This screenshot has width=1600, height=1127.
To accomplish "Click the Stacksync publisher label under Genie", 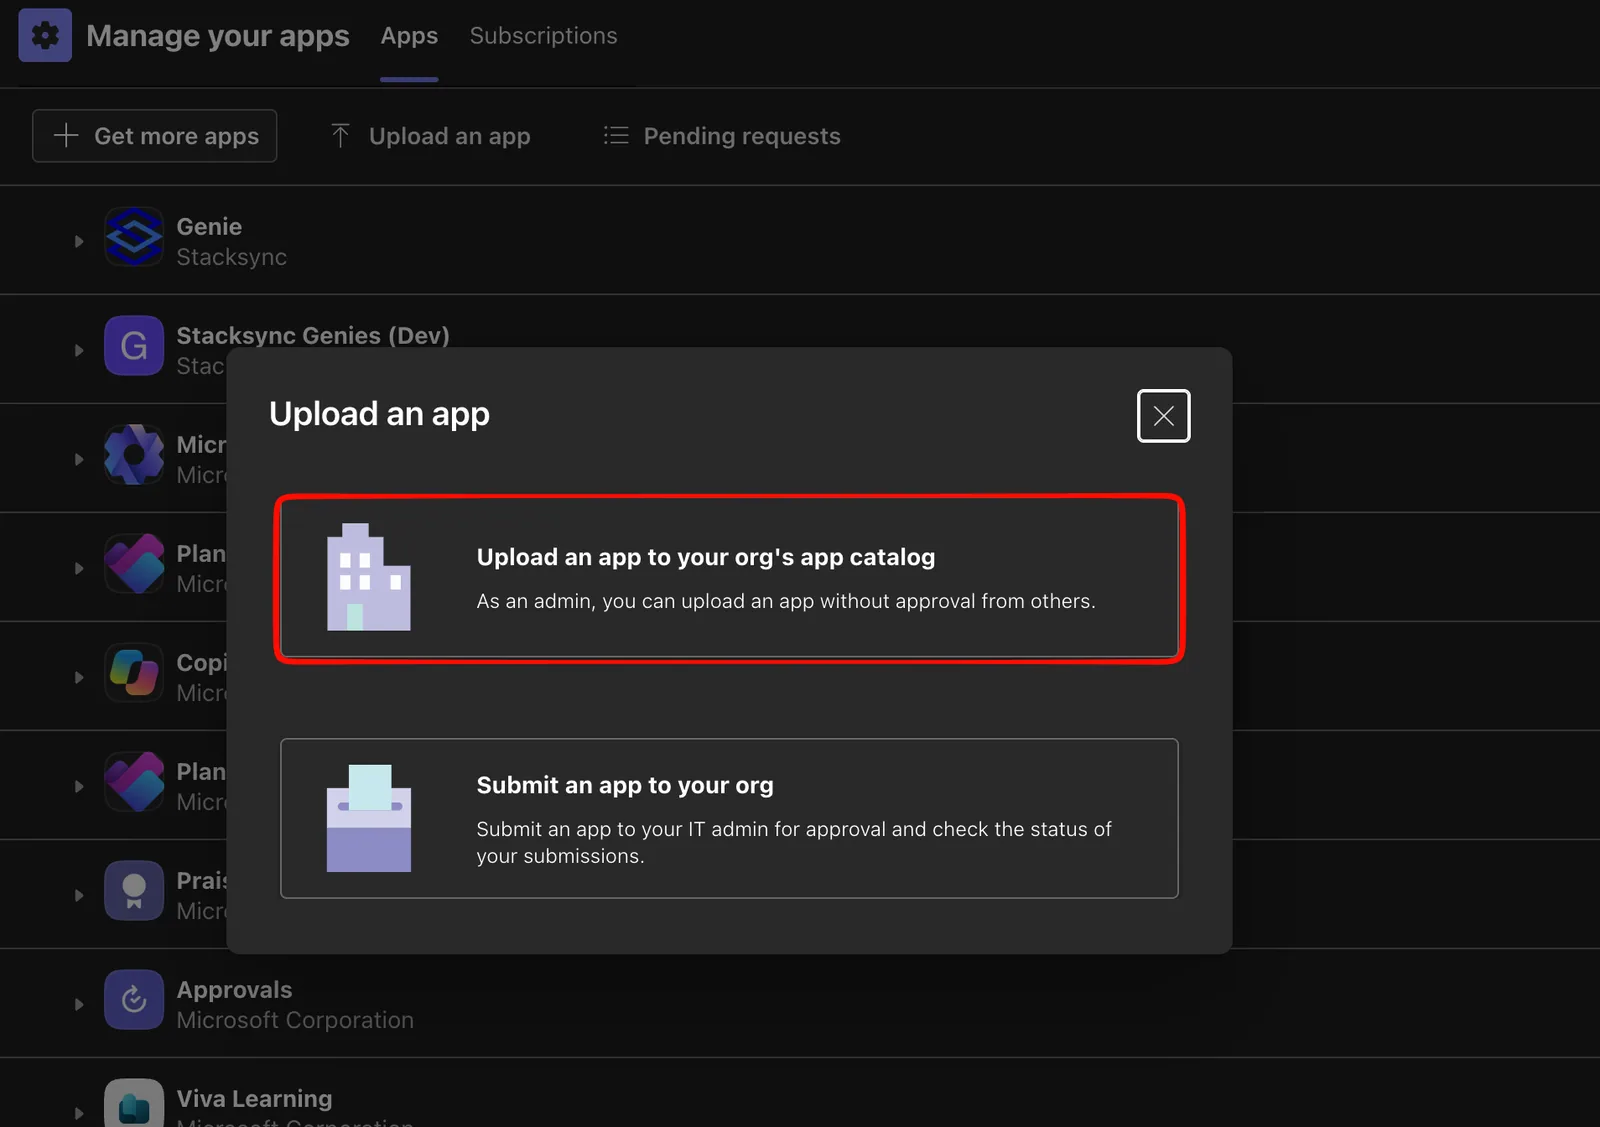I will [231, 257].
